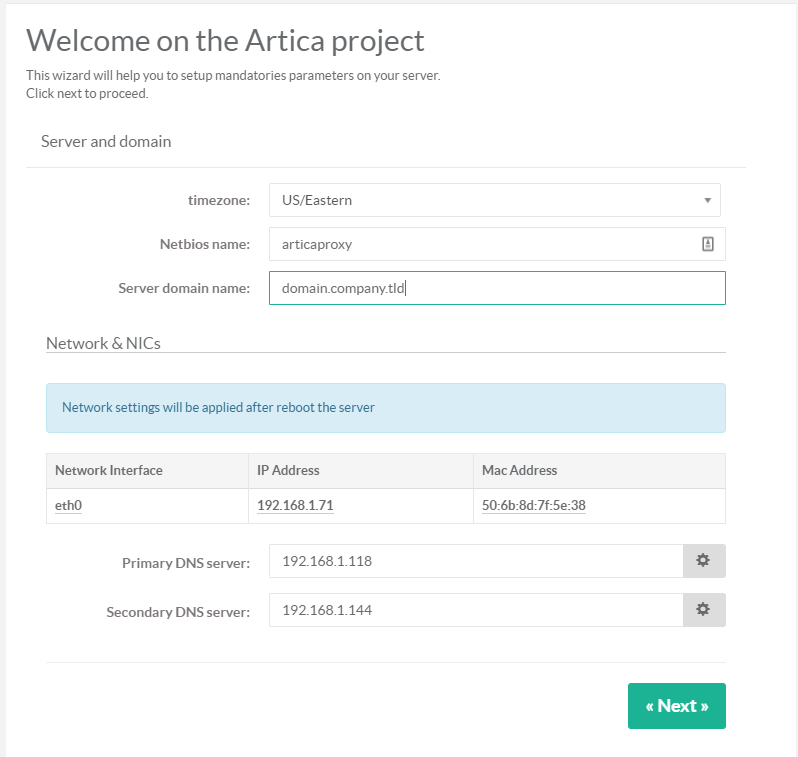The width and height of the screenshot is (798, 757).
Task: Open the eth0 network interface link
Action: [x=68, y=506]
